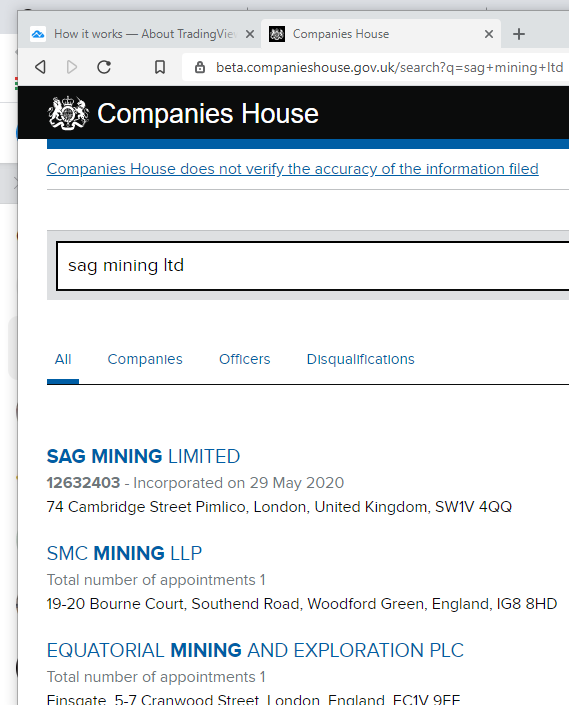Open the accuracy of information notice link
This screenshot has width=569, height=705.
click(293, 169)
